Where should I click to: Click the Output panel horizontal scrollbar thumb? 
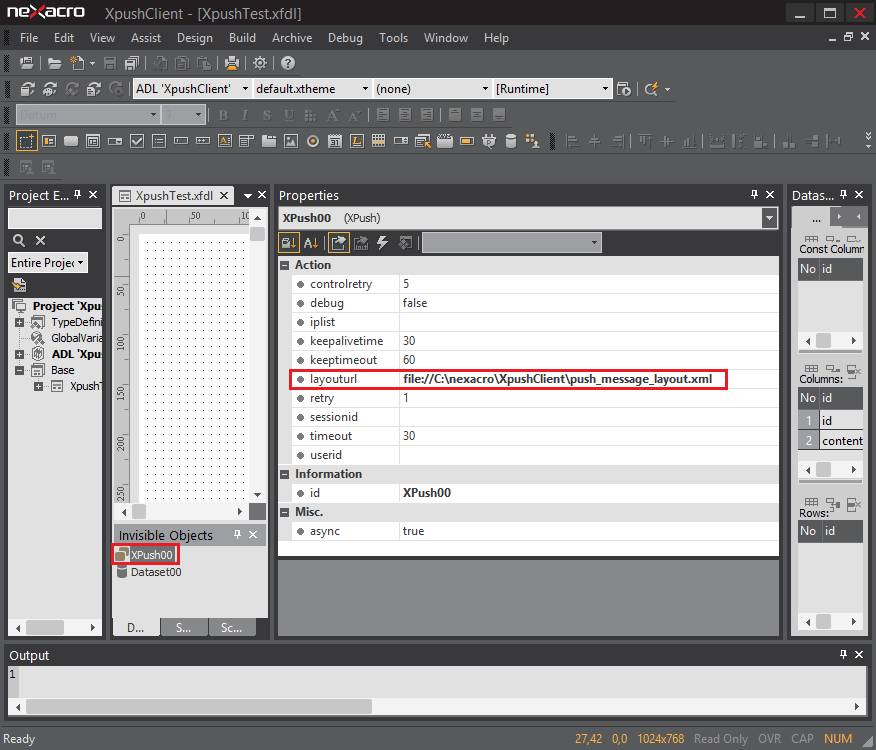199,706
